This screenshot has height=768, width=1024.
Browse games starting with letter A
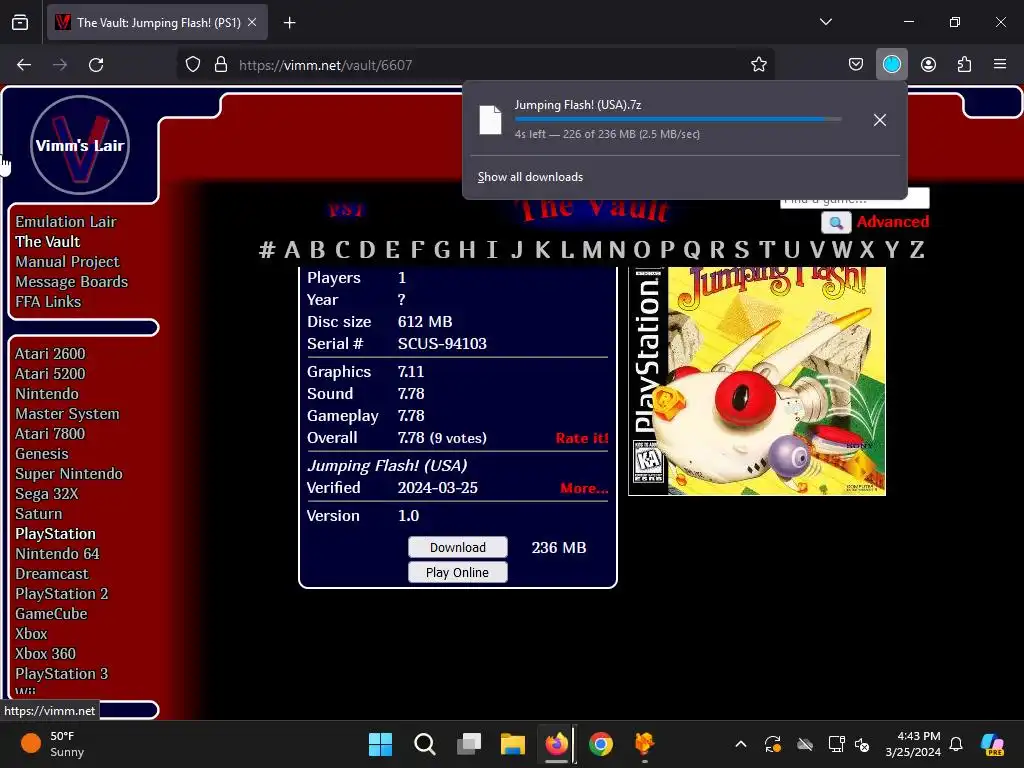[292, 249]
